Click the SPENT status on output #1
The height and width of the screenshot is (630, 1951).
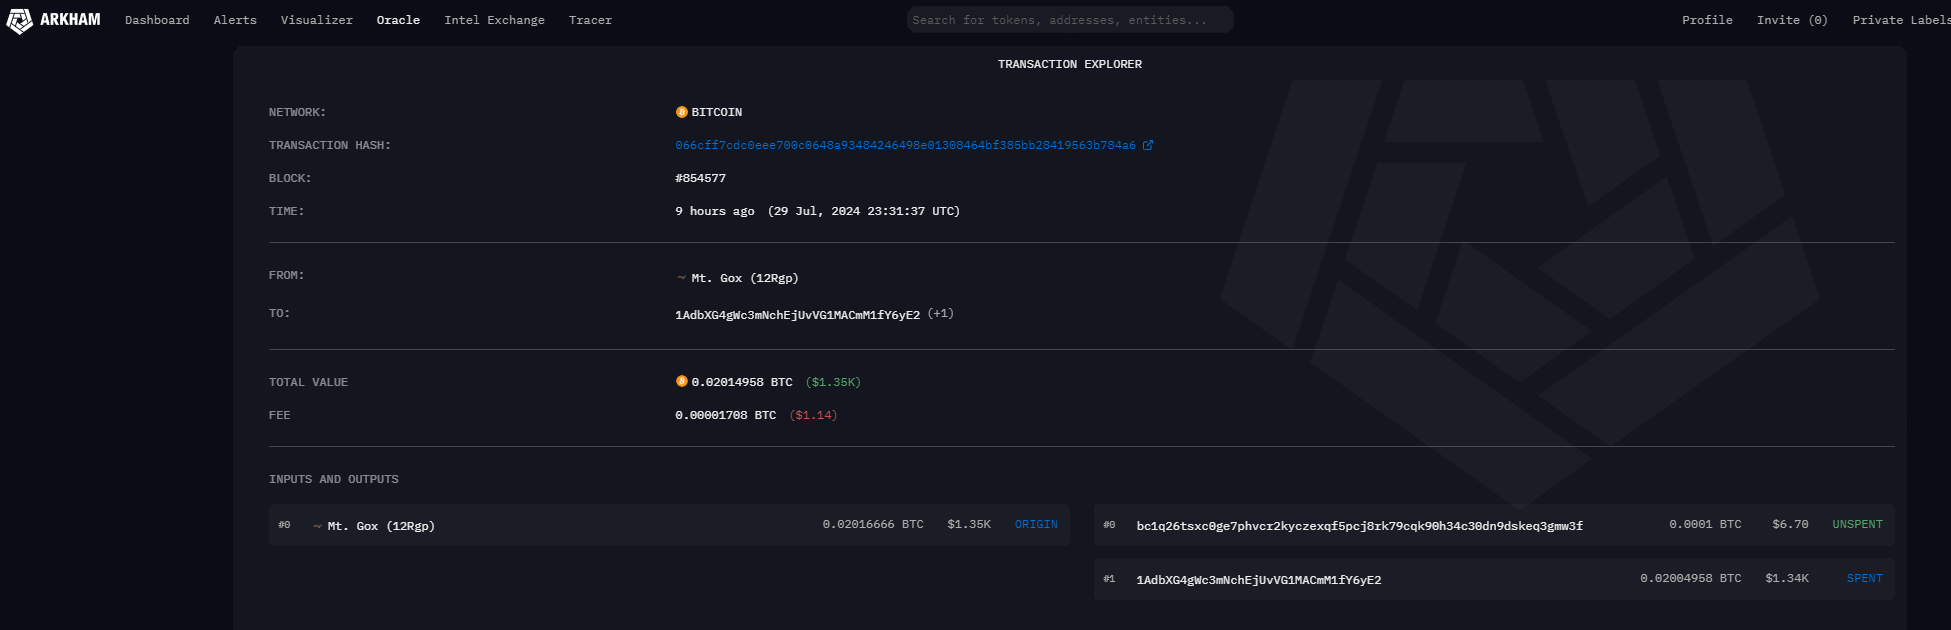click(x=1864, y=578)
